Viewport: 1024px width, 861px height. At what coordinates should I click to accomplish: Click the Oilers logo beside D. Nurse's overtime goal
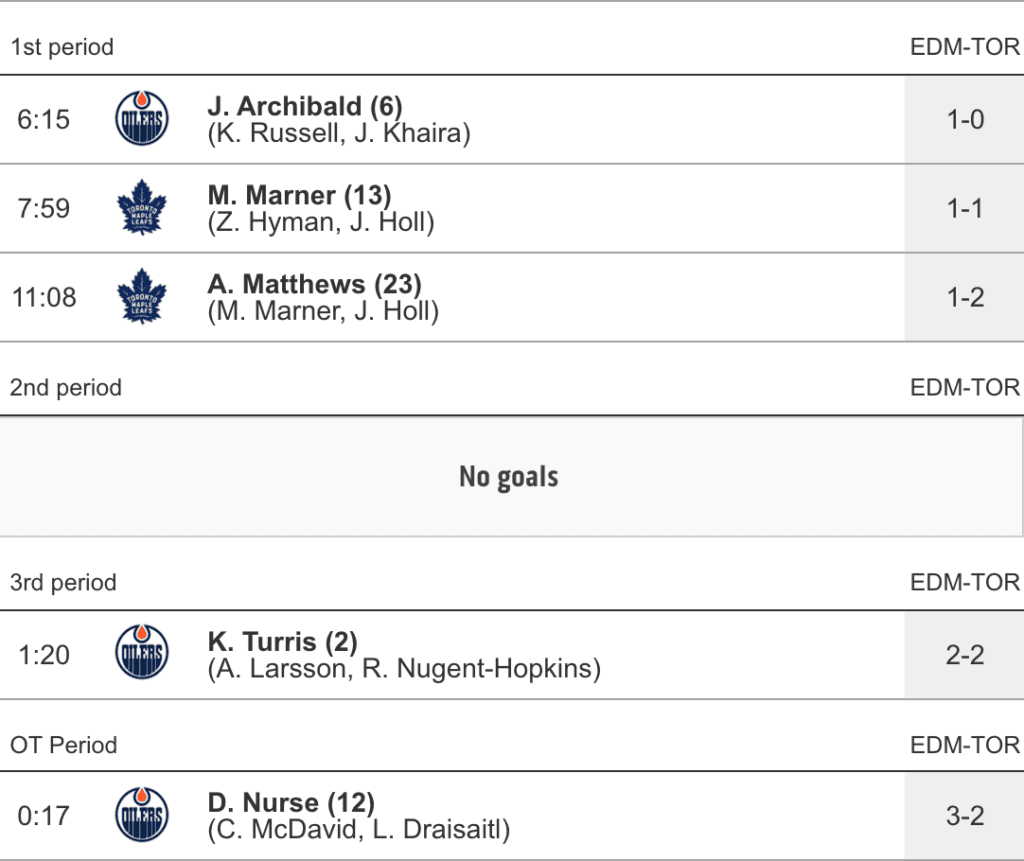142,815
